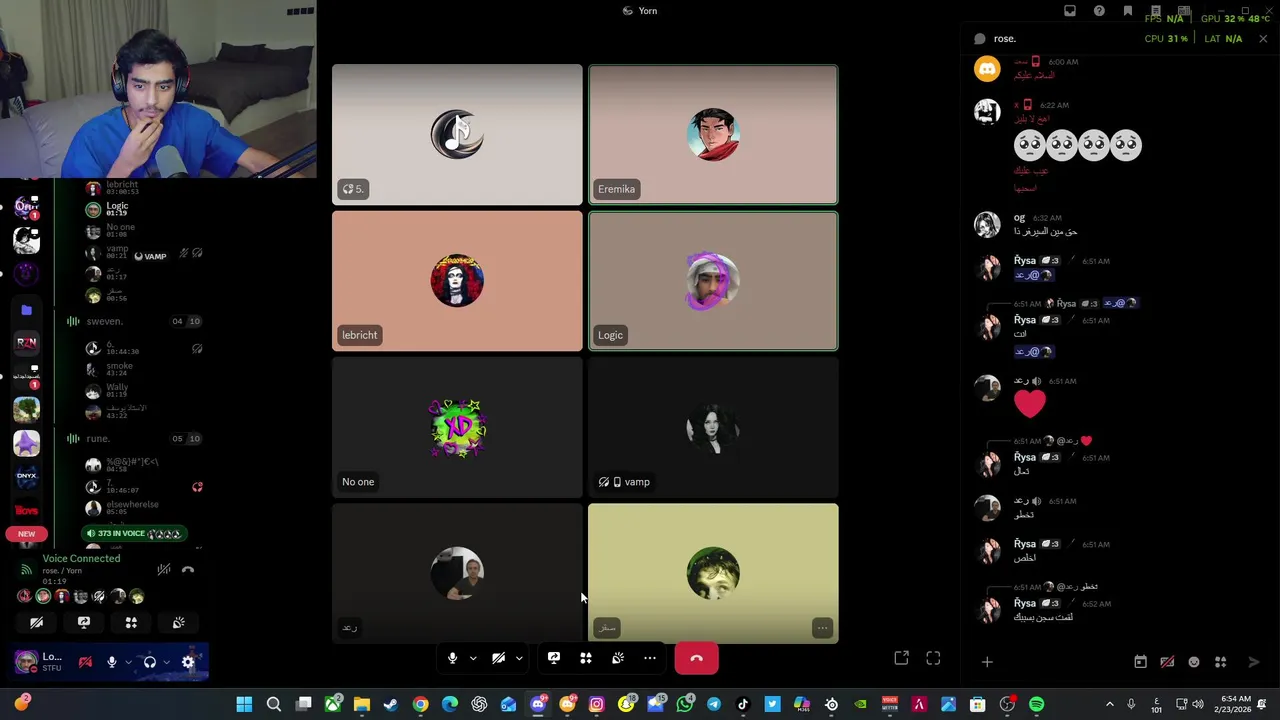
Task: Open microphone options arrow in call bar
Action: 473,658
